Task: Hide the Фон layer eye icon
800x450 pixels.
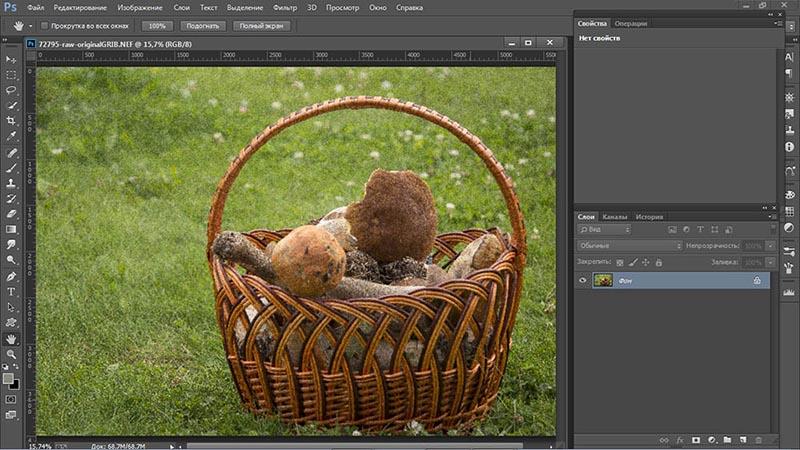Action: (x=583, y=280)
